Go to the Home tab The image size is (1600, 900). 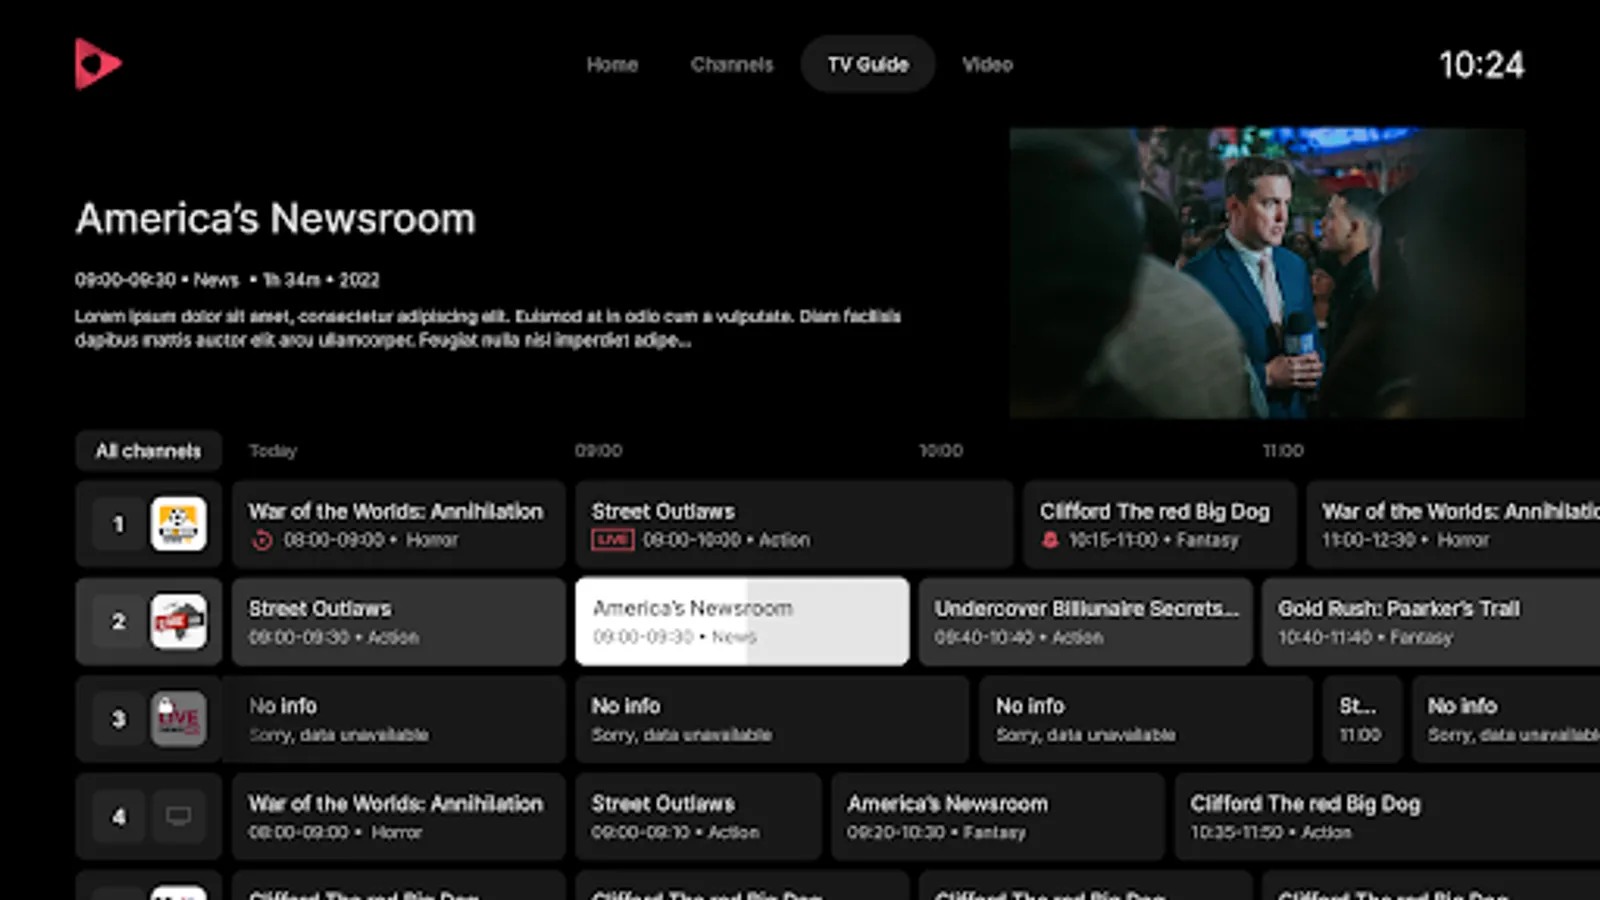(x=612, y=64)
